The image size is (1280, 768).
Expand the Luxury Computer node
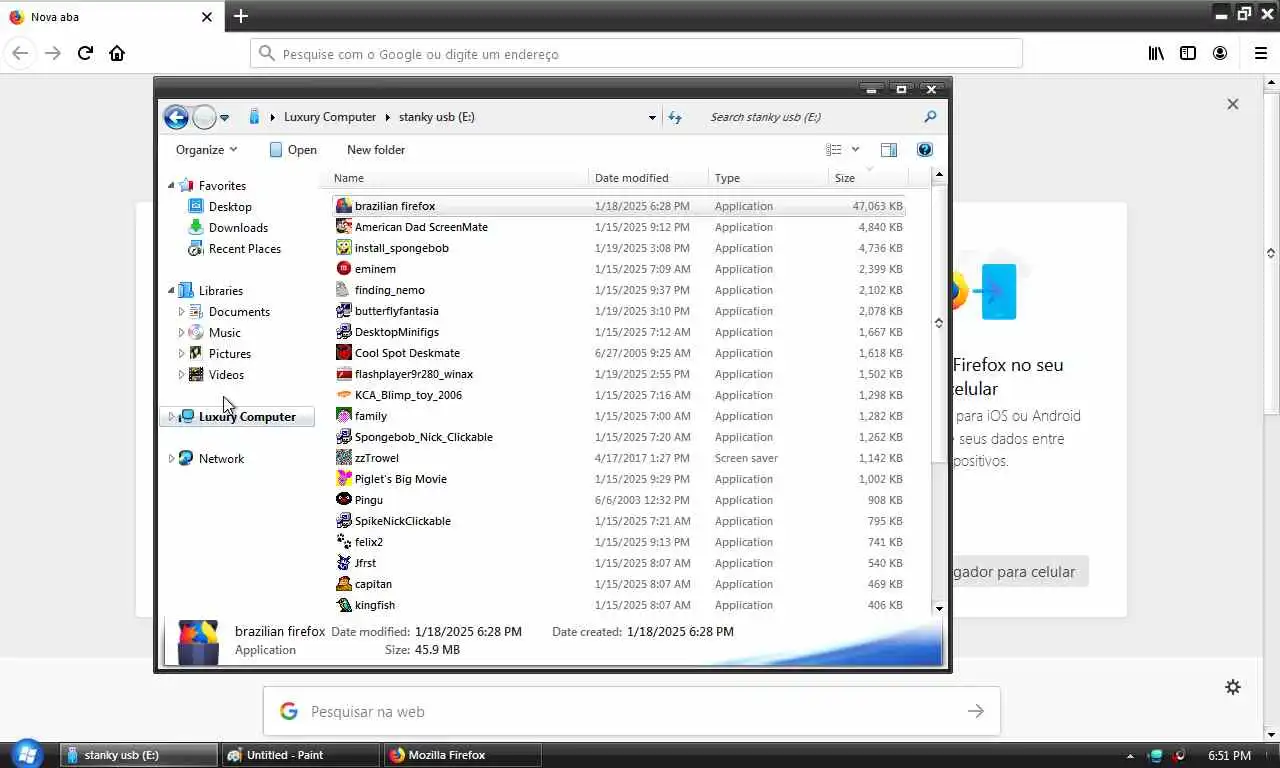171,417
